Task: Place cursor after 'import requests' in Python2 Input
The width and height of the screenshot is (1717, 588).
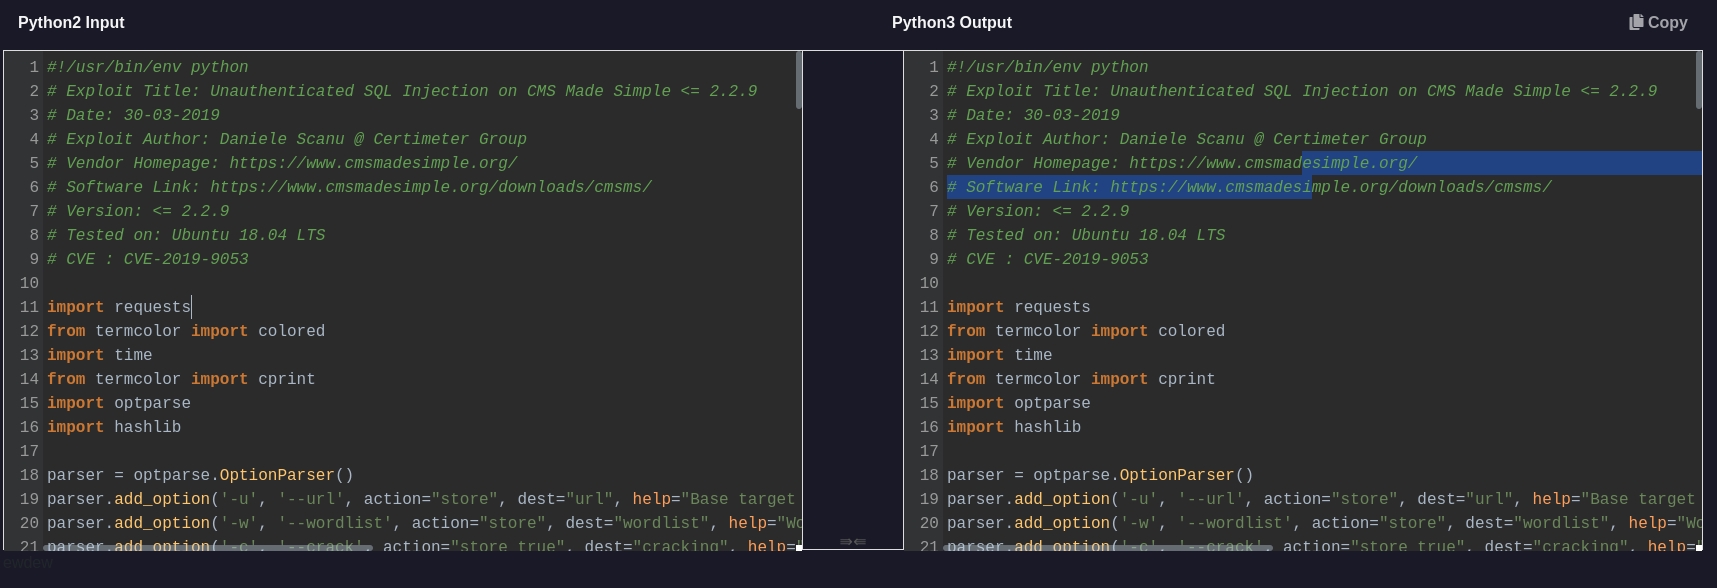Action: click(x=191, y=307)
